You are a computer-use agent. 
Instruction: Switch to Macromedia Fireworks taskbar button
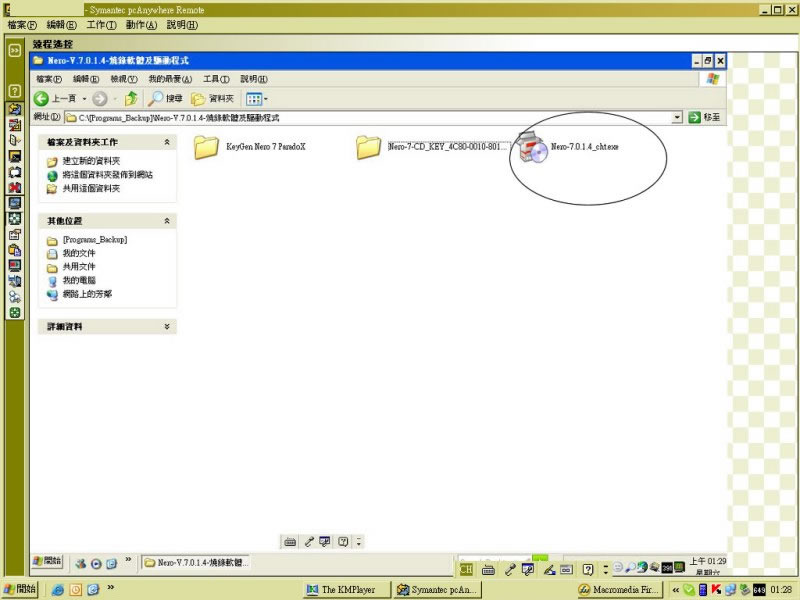tap(619, 590)
